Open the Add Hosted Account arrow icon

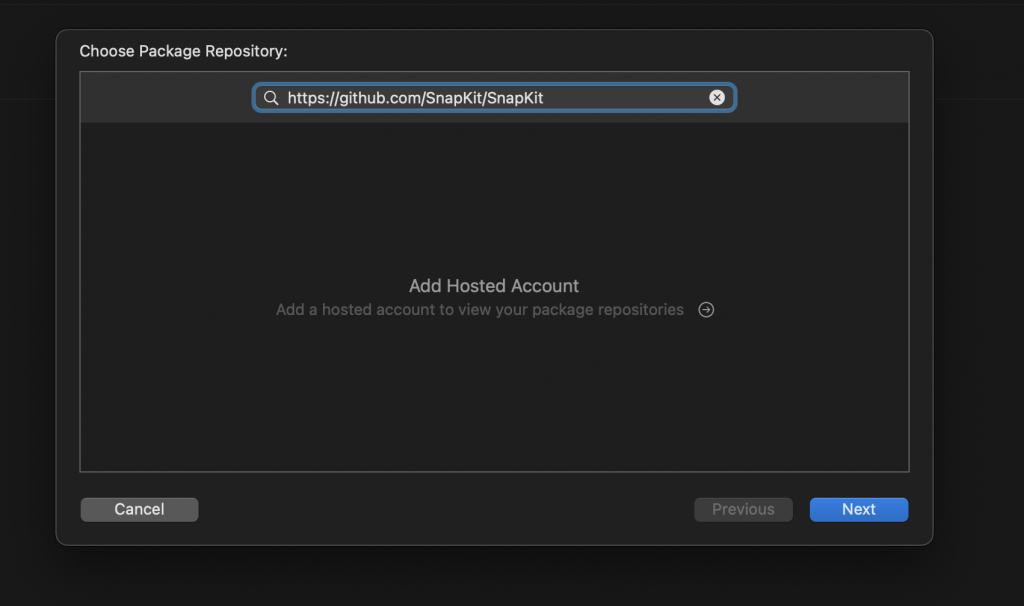pyautogui.click(x=706, y=310)
